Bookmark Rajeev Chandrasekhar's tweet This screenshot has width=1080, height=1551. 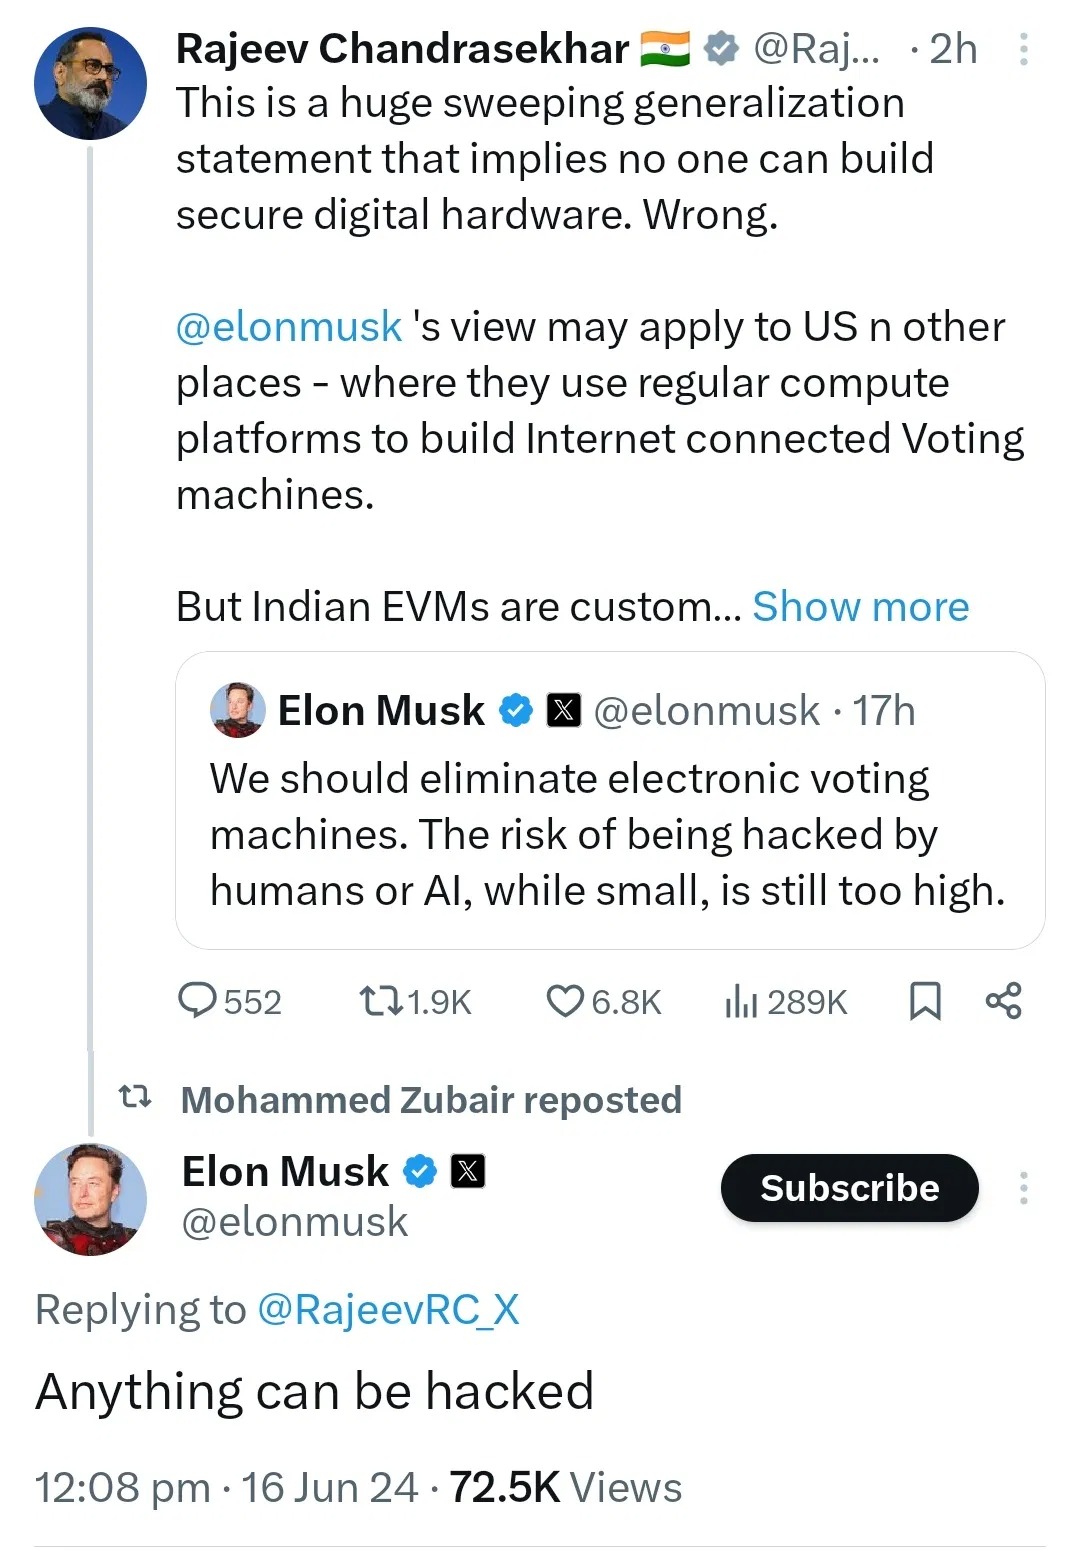coord(925,1000)
